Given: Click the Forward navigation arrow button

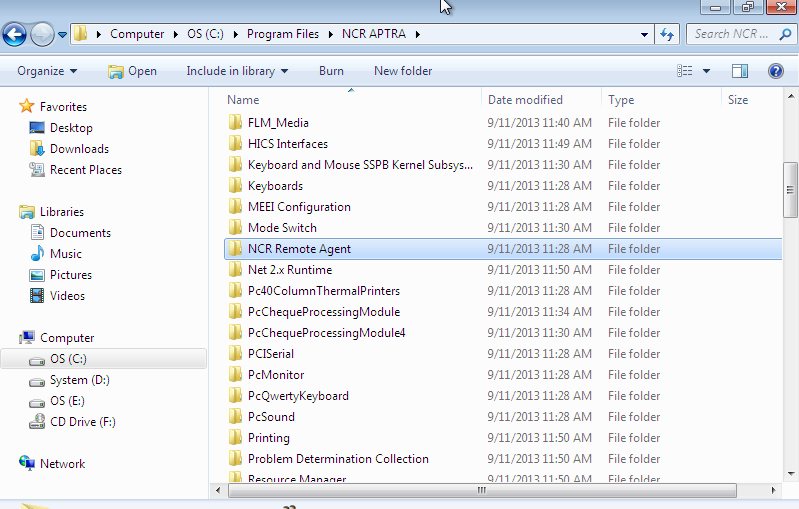Looking at the screenshot, I should [x=42, y=35].
